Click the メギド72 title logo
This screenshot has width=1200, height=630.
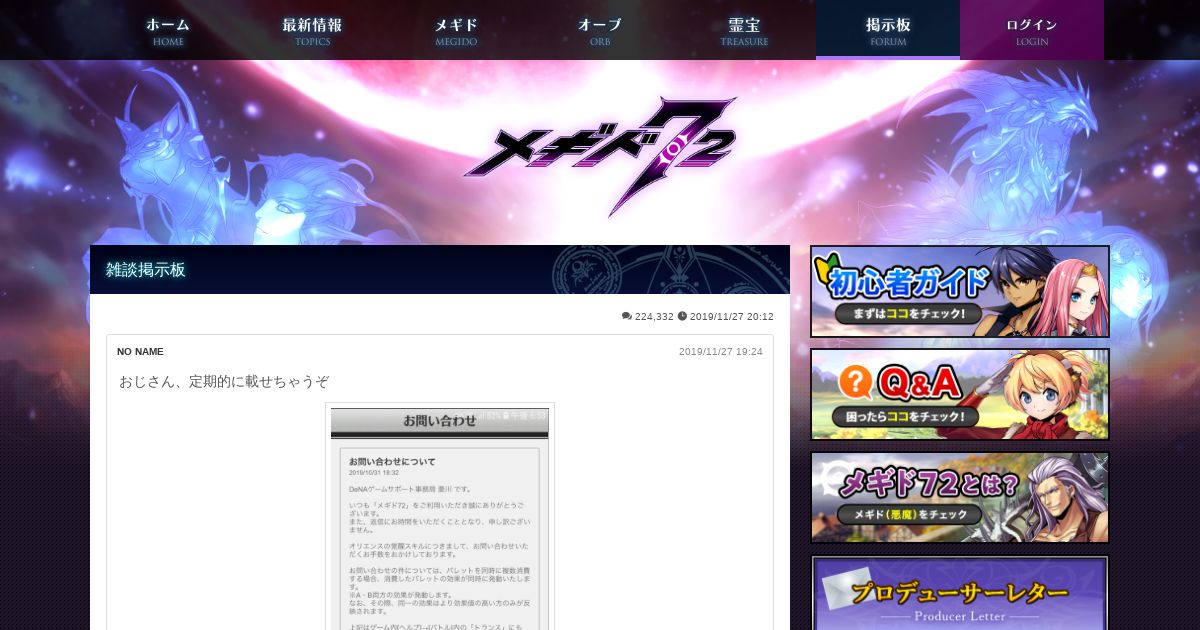(600, 155)
